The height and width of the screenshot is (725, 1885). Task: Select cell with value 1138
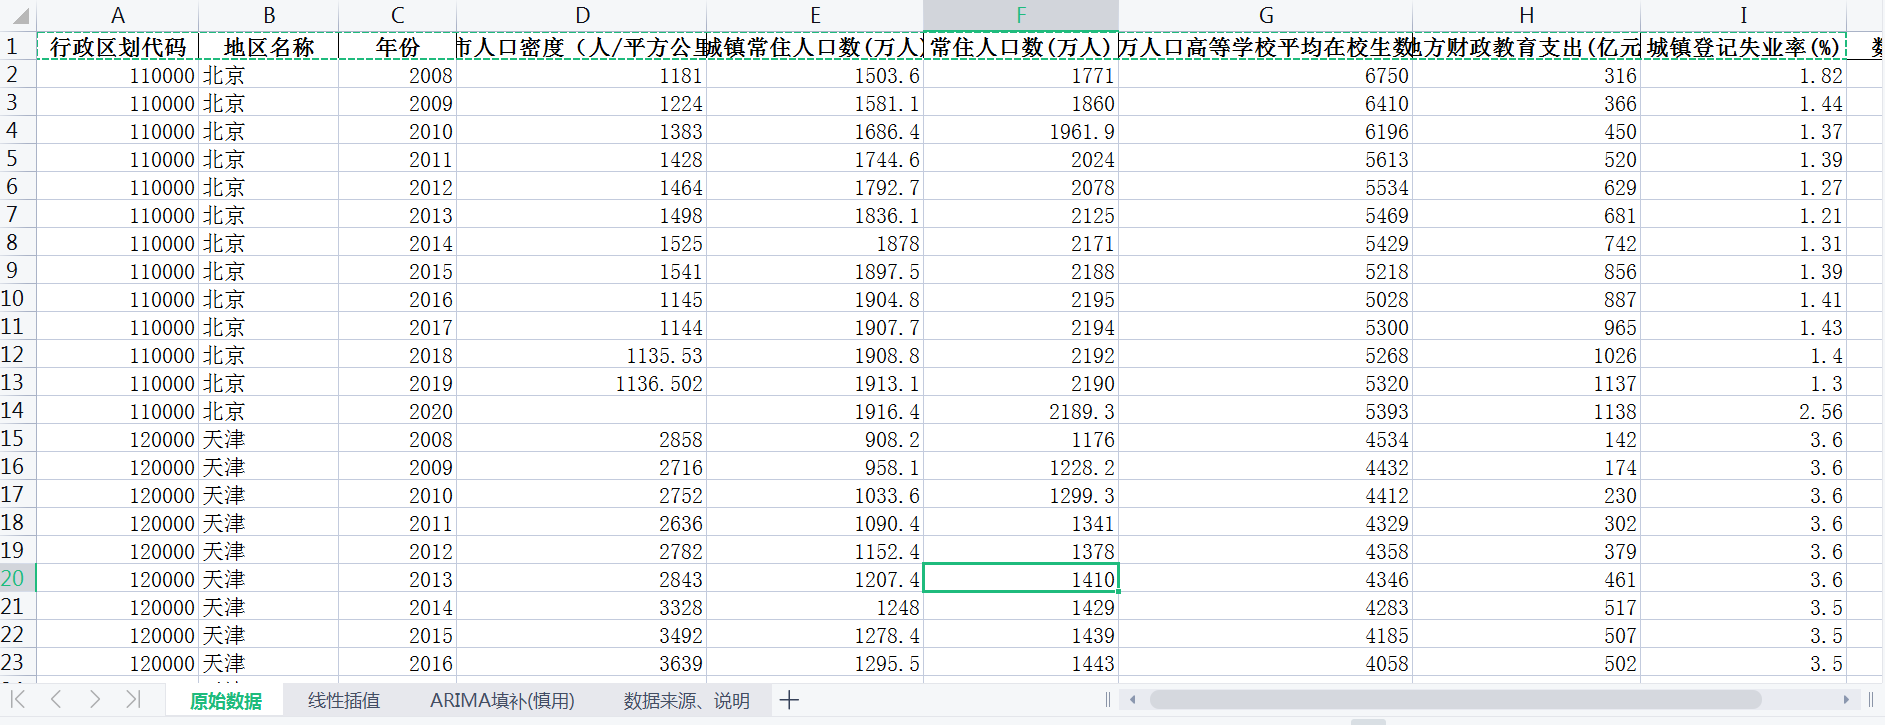tap(1527, 411)
